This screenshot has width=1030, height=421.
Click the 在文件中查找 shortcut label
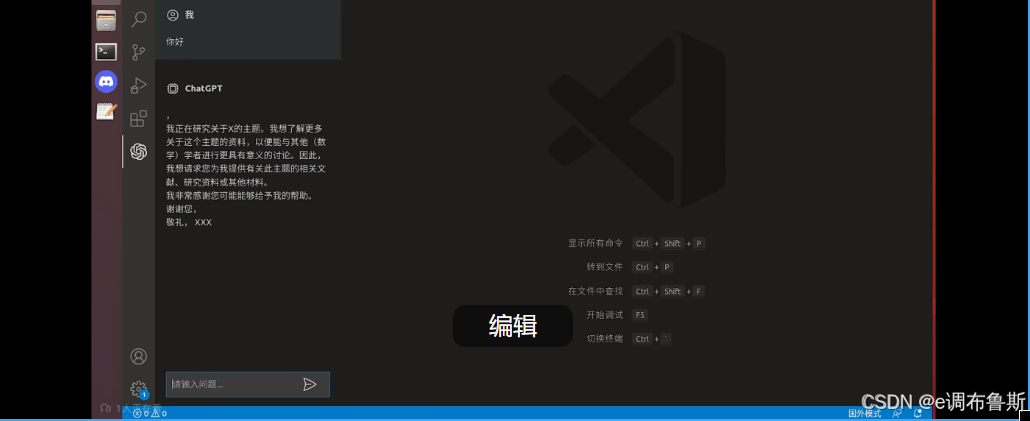595,291
